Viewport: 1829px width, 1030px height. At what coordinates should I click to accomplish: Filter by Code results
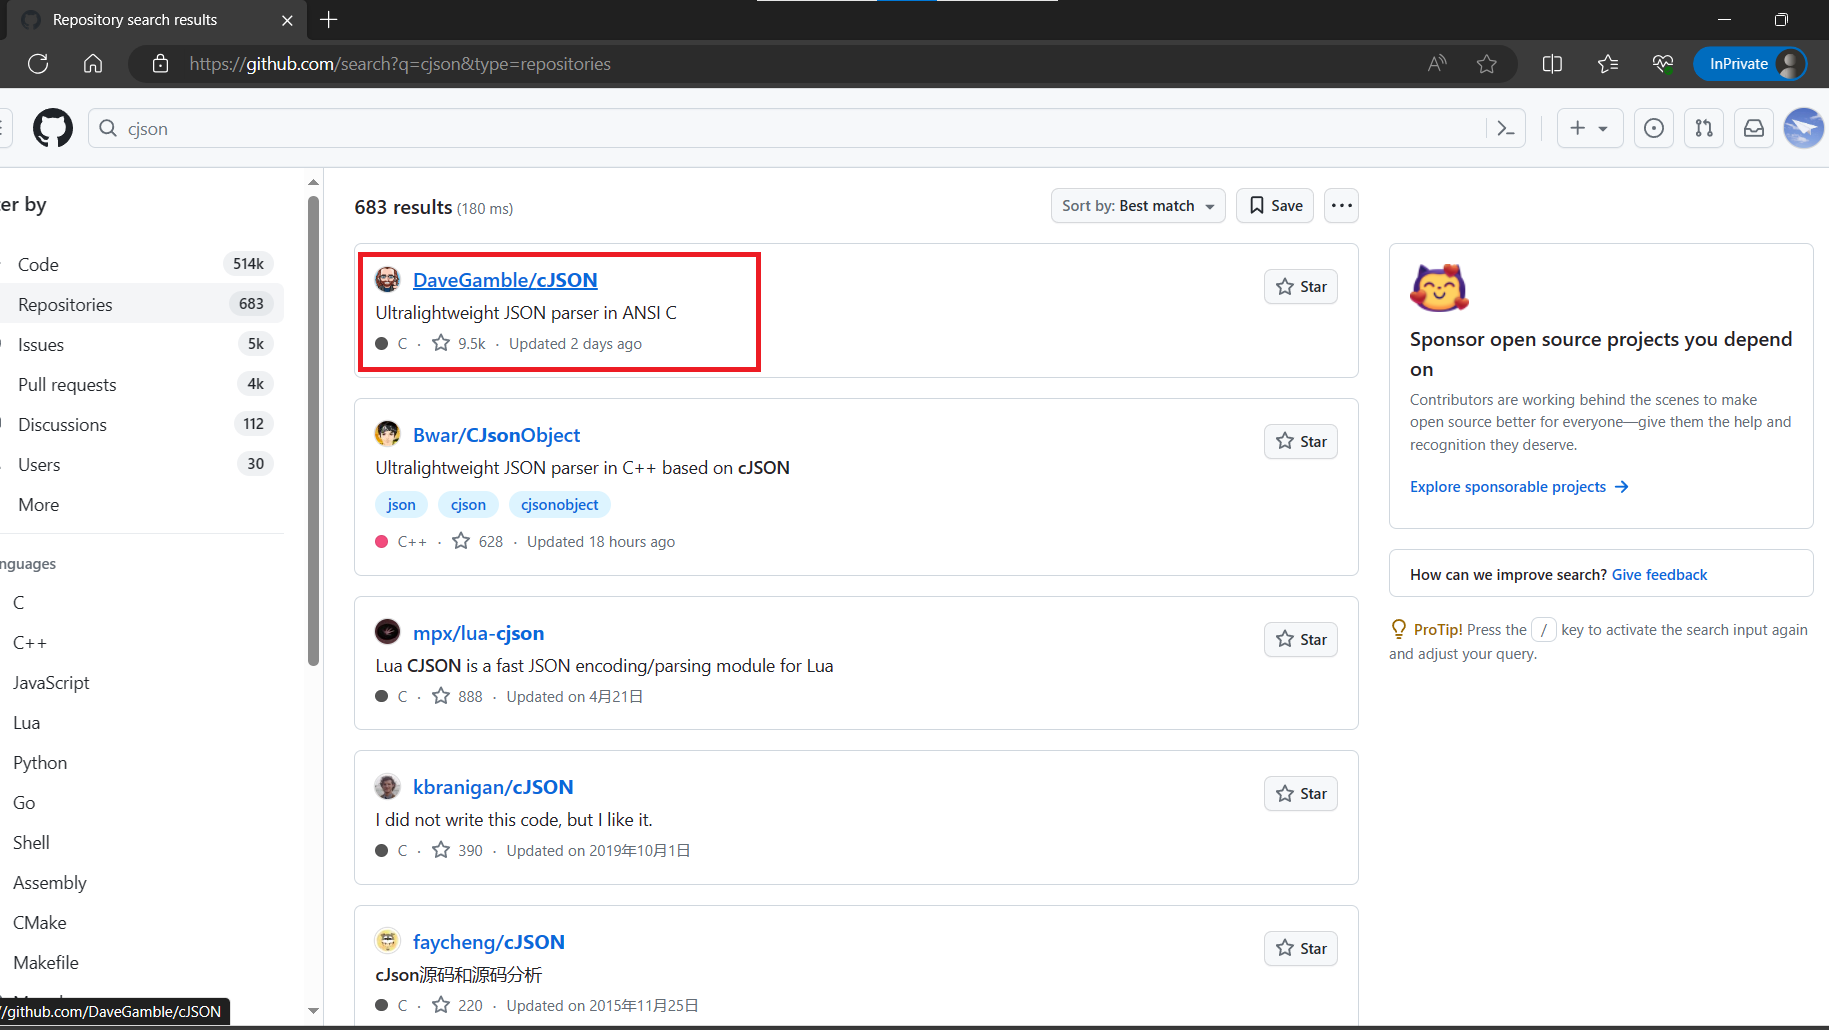[x=140, y=264]
